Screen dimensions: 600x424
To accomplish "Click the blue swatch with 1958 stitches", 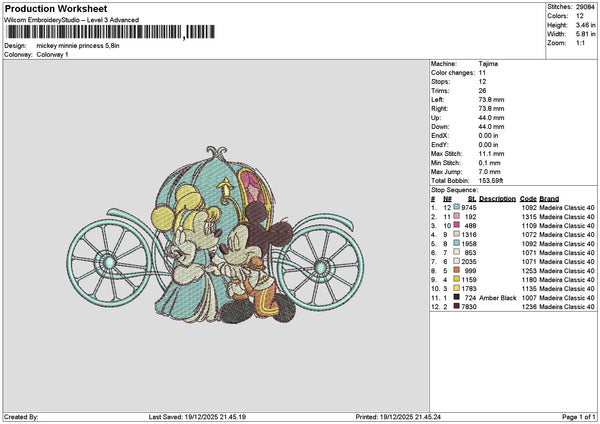I will pyautogui.click(x=456, y=243).
